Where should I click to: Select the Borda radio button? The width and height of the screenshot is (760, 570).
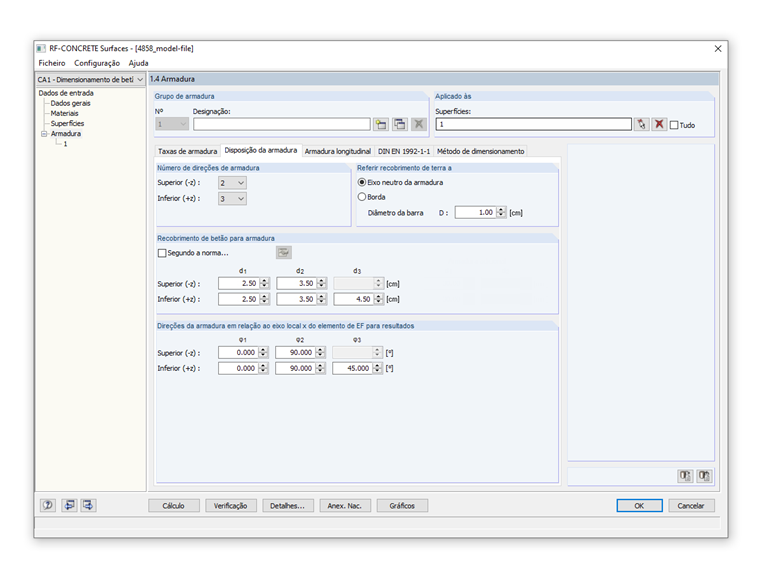tap(362, 197)
